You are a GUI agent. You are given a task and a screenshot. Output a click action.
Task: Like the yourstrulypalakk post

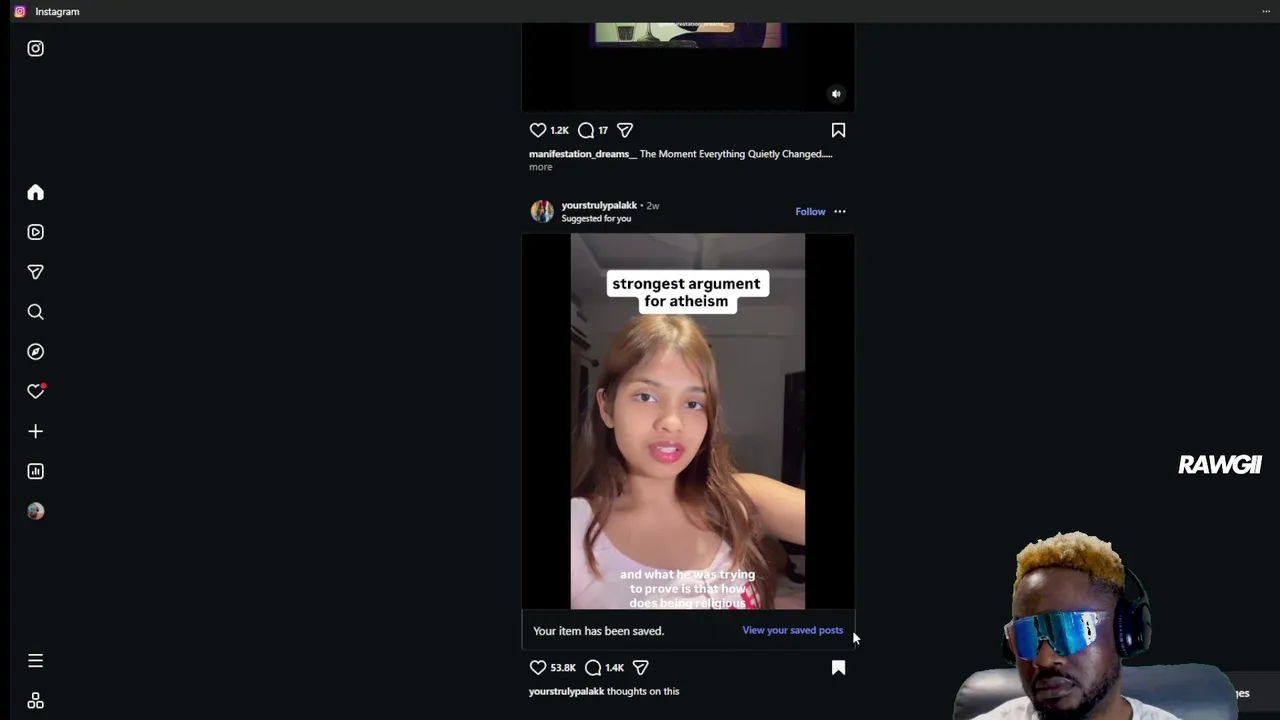(x=538, y=667)
